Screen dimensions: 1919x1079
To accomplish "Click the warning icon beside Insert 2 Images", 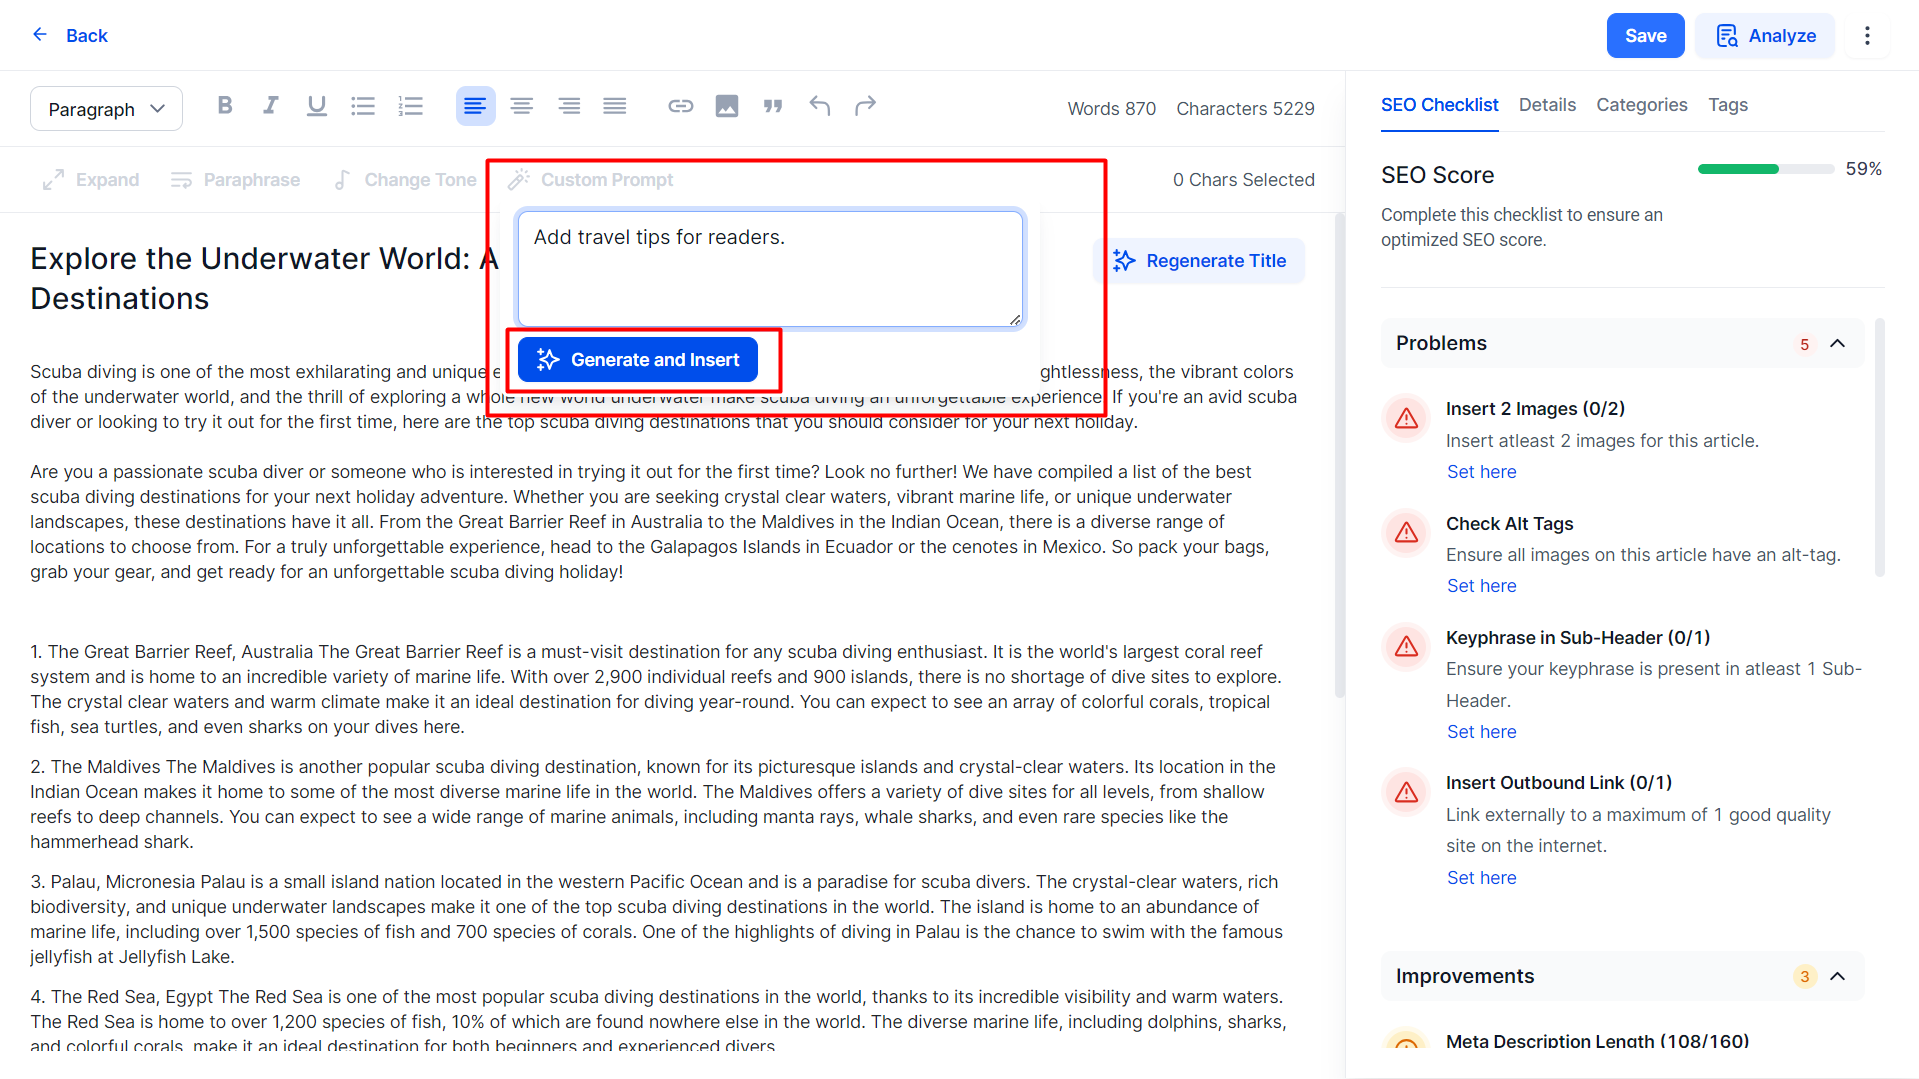I will tap(1406, 418).
